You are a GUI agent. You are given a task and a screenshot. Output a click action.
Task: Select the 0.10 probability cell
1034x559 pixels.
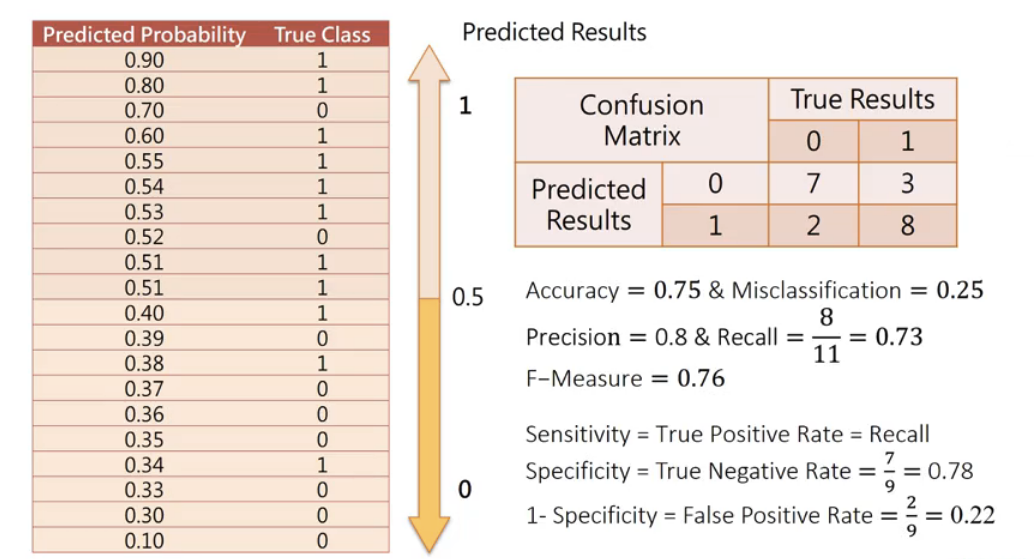[x=145, y=541]
